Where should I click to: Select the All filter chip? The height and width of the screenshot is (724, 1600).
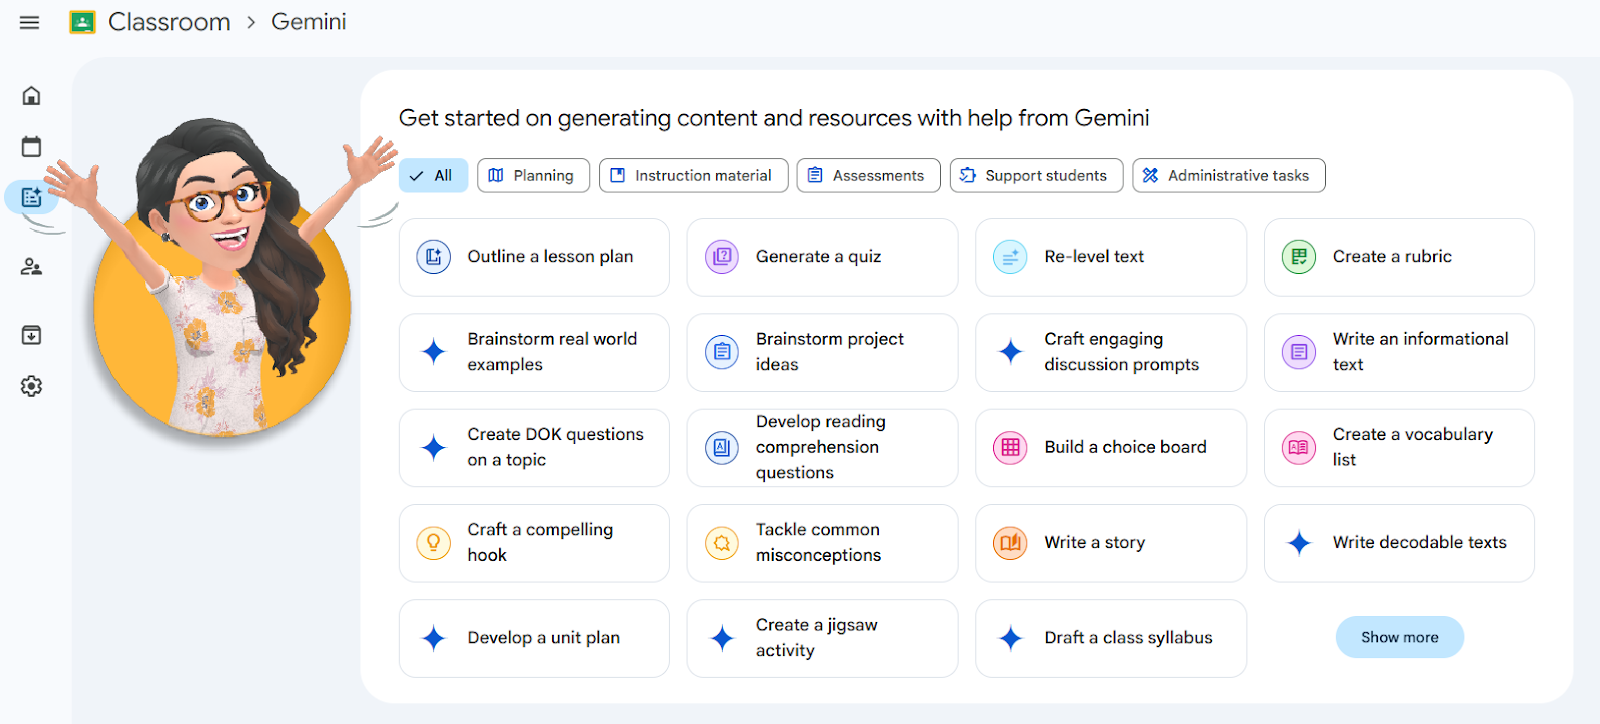(x=432, y=175)
